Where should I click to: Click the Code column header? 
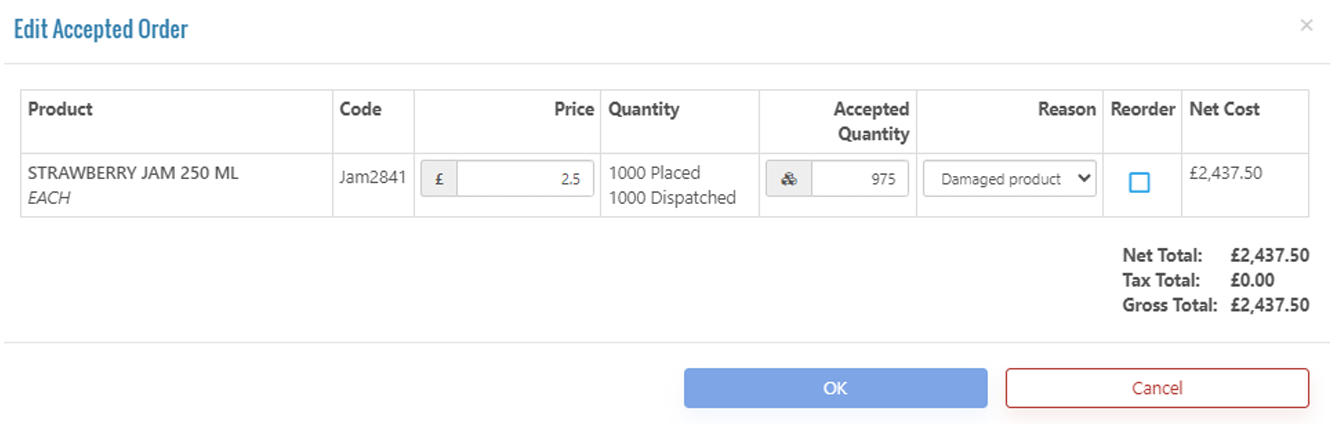[x=360, y=109]
